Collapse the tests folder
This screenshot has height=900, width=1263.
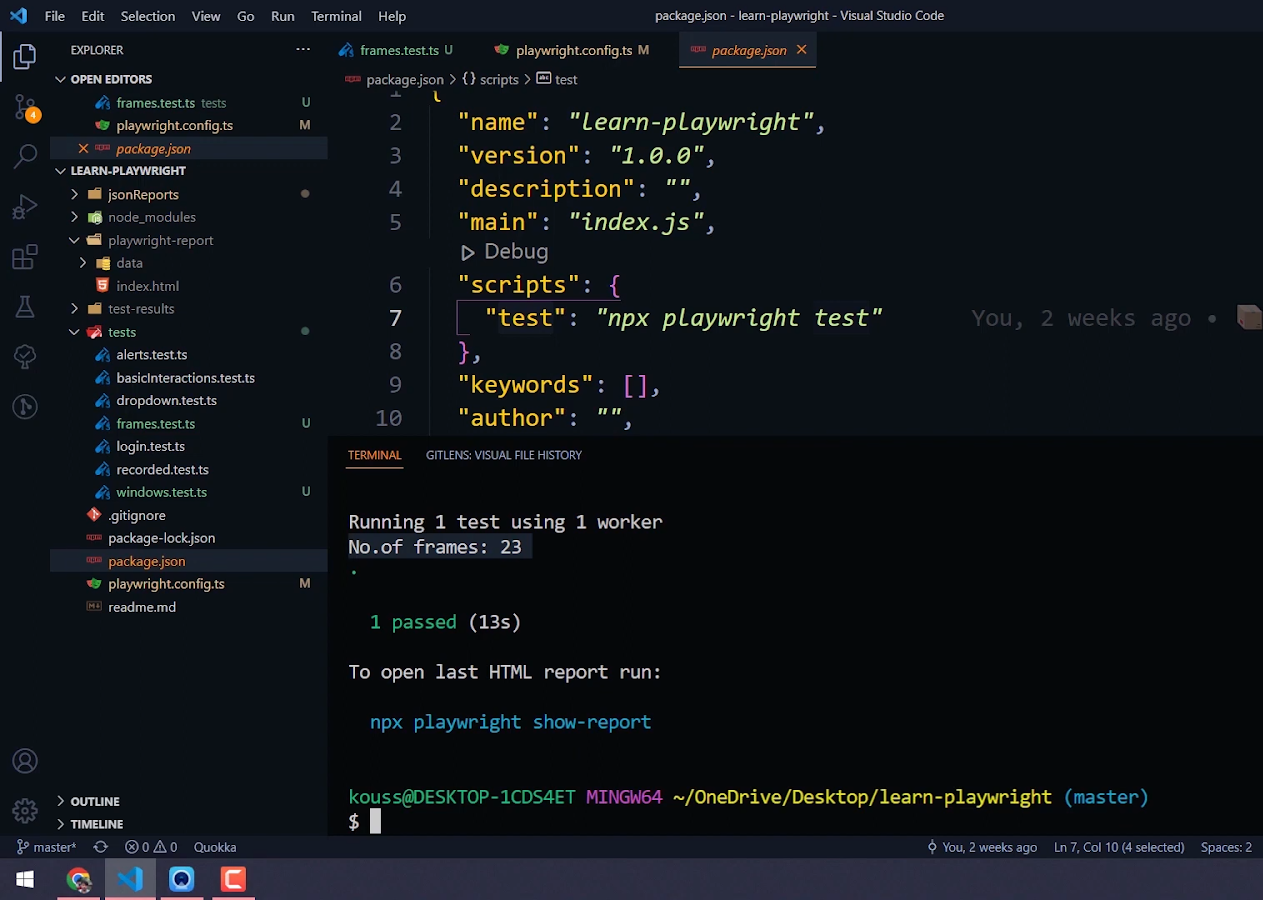tap(72, 331)
